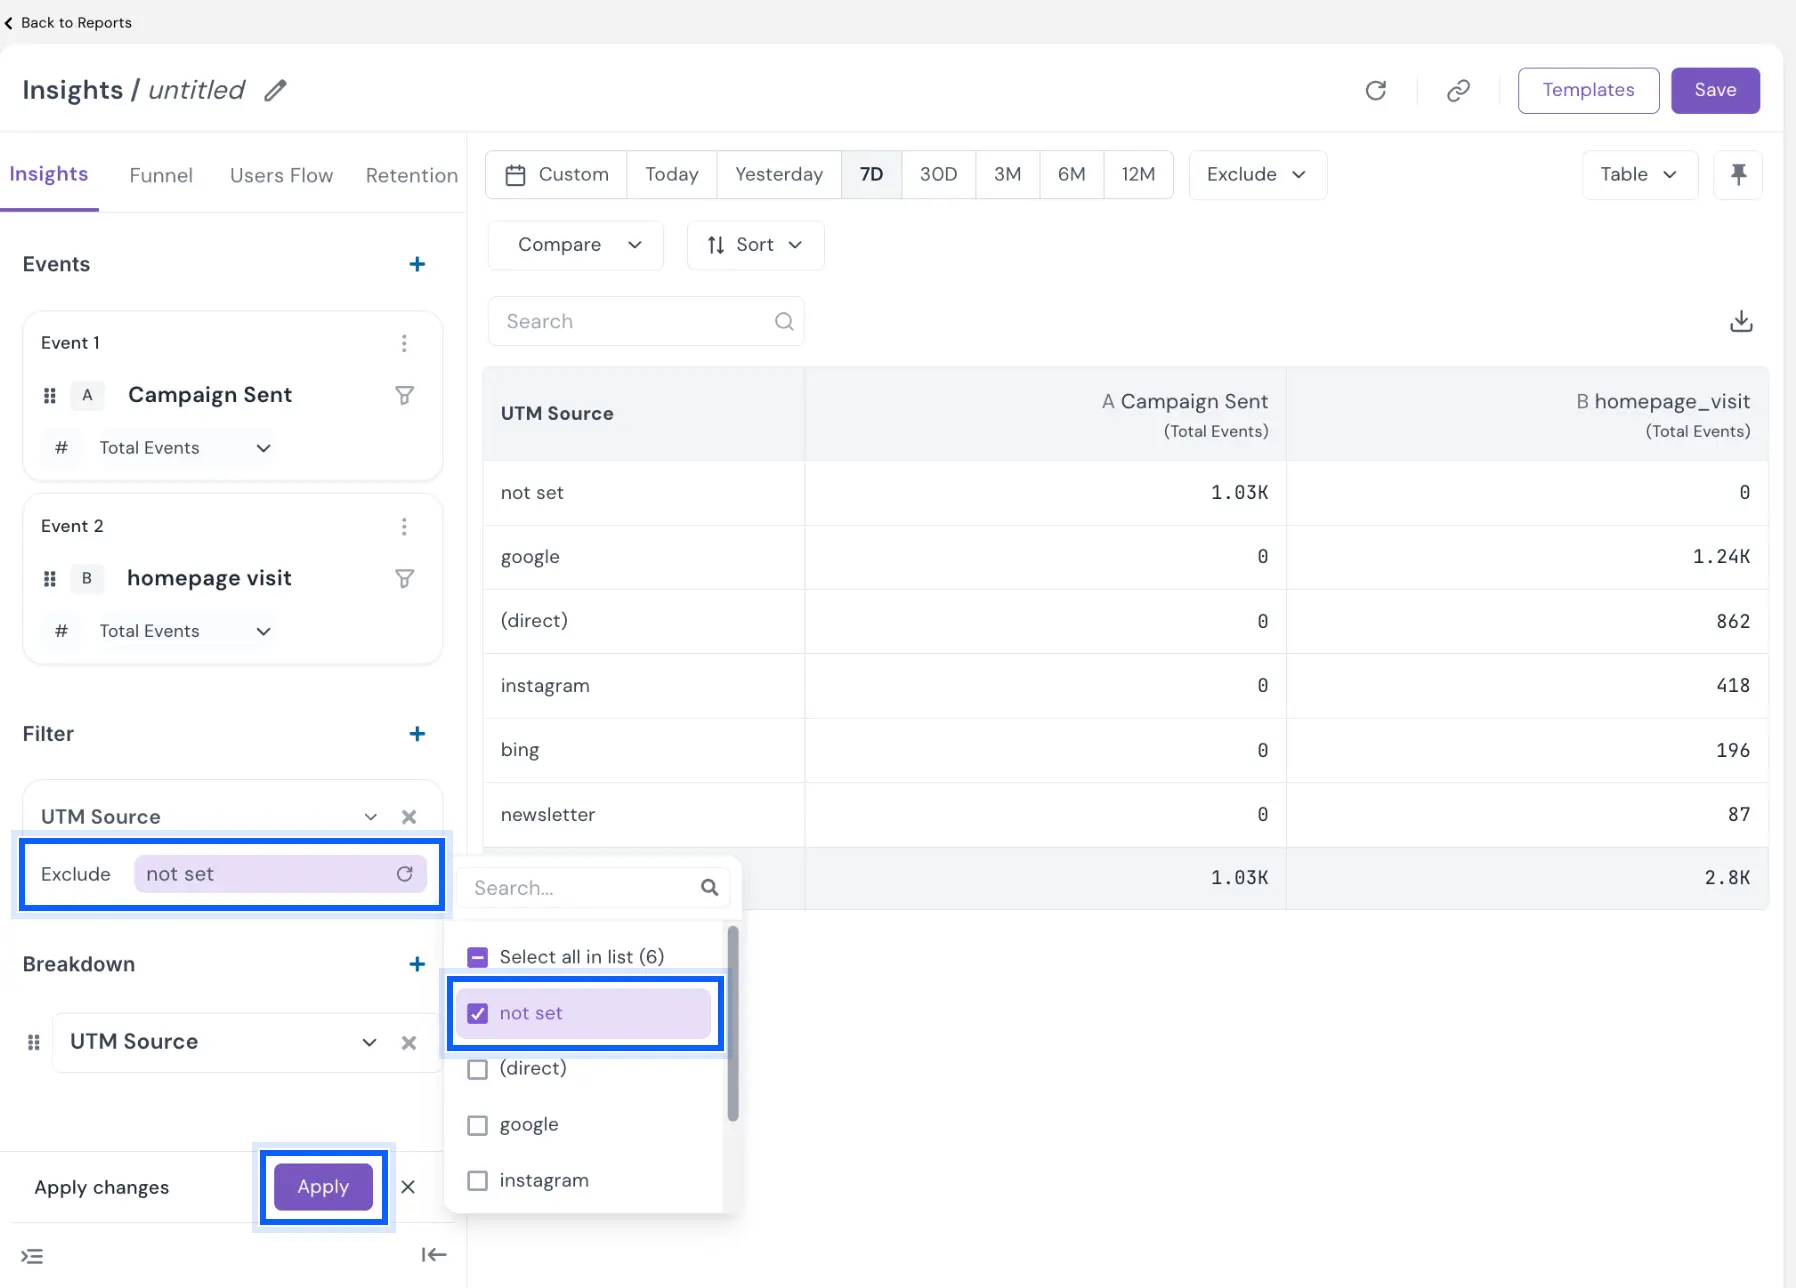Add a new filter with the plus icon

pos(417,734)
